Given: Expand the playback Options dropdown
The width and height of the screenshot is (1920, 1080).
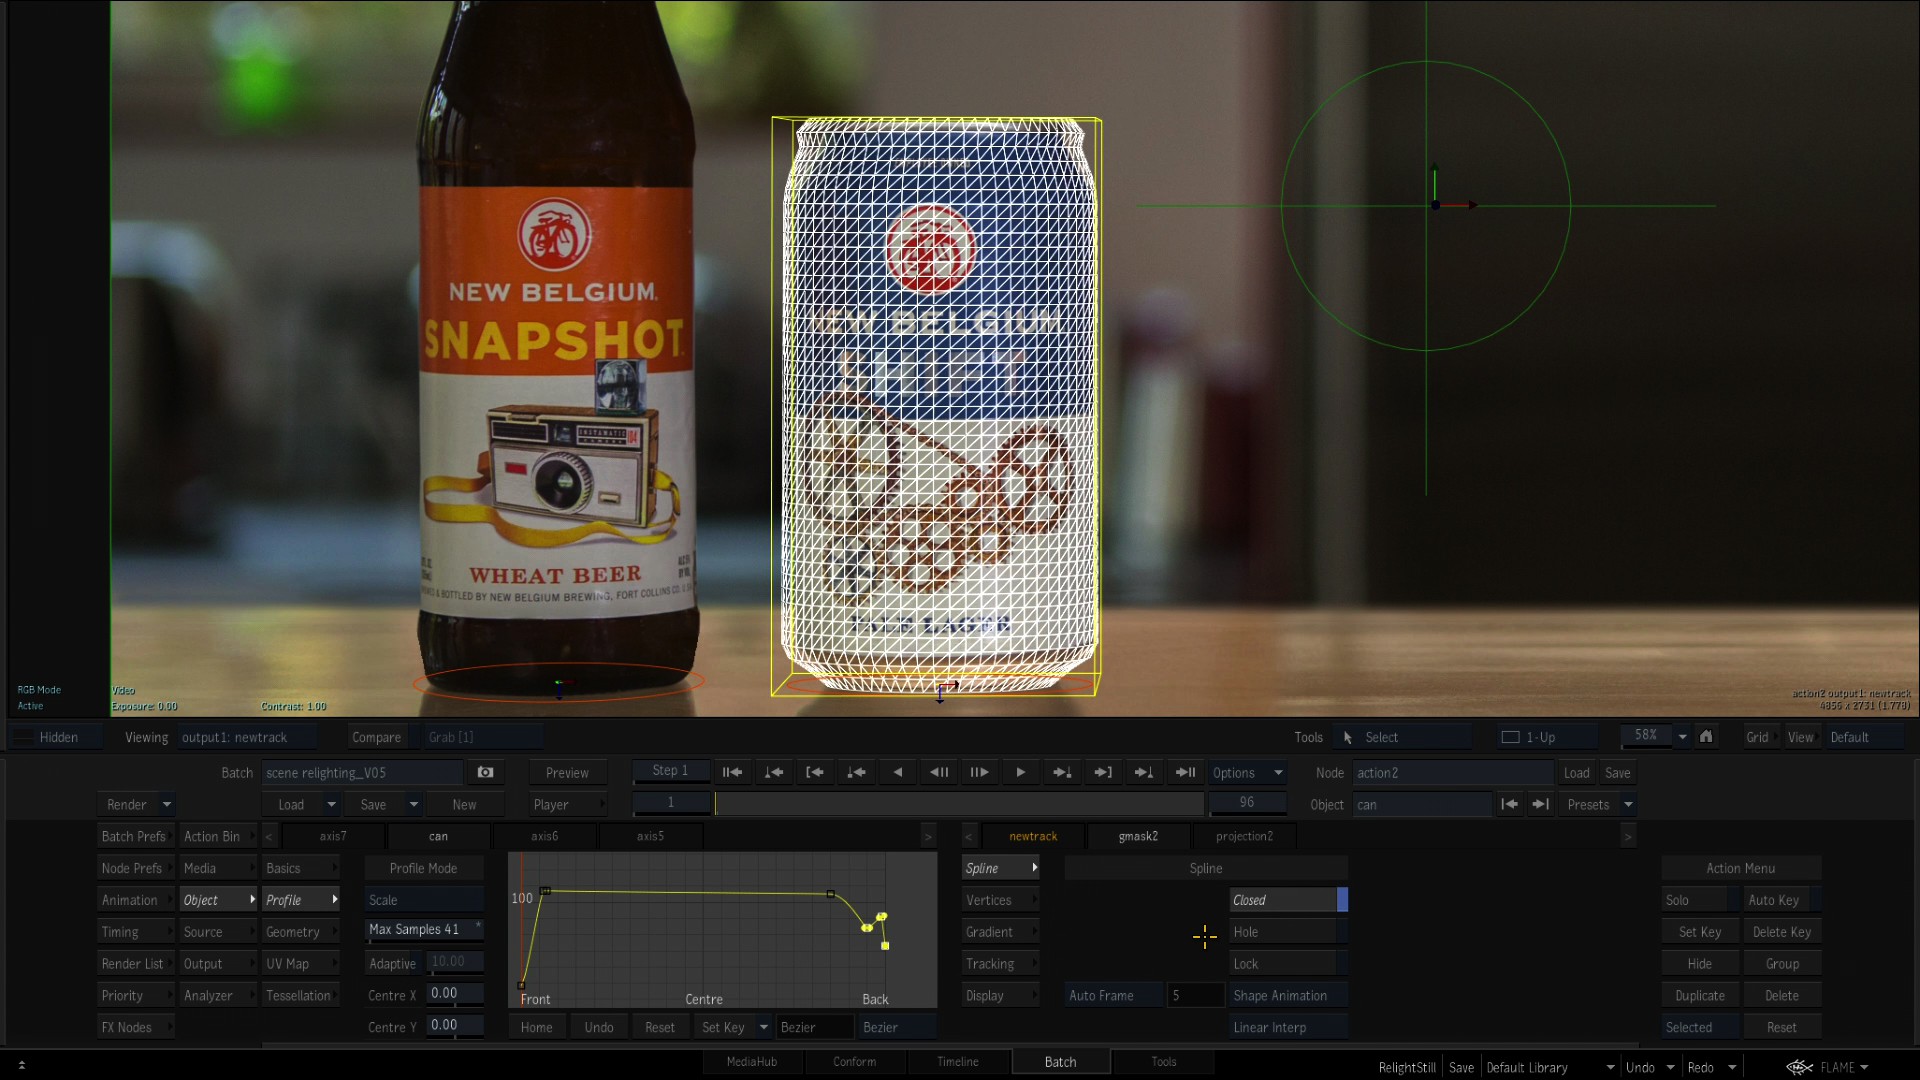Looking at the screenshot, I should (1247, 772).
